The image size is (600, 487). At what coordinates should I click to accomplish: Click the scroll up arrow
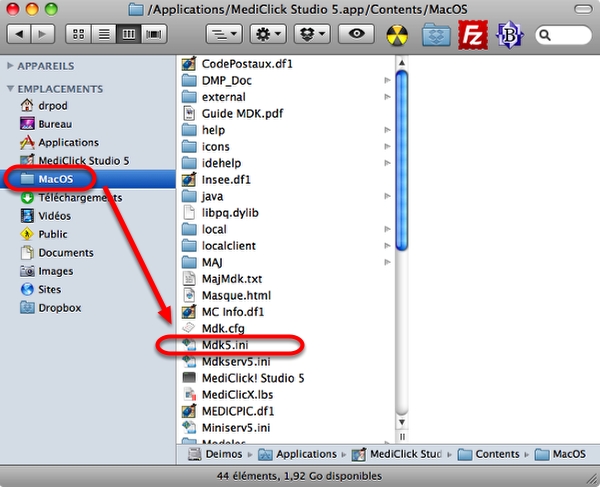pos(402,62)
